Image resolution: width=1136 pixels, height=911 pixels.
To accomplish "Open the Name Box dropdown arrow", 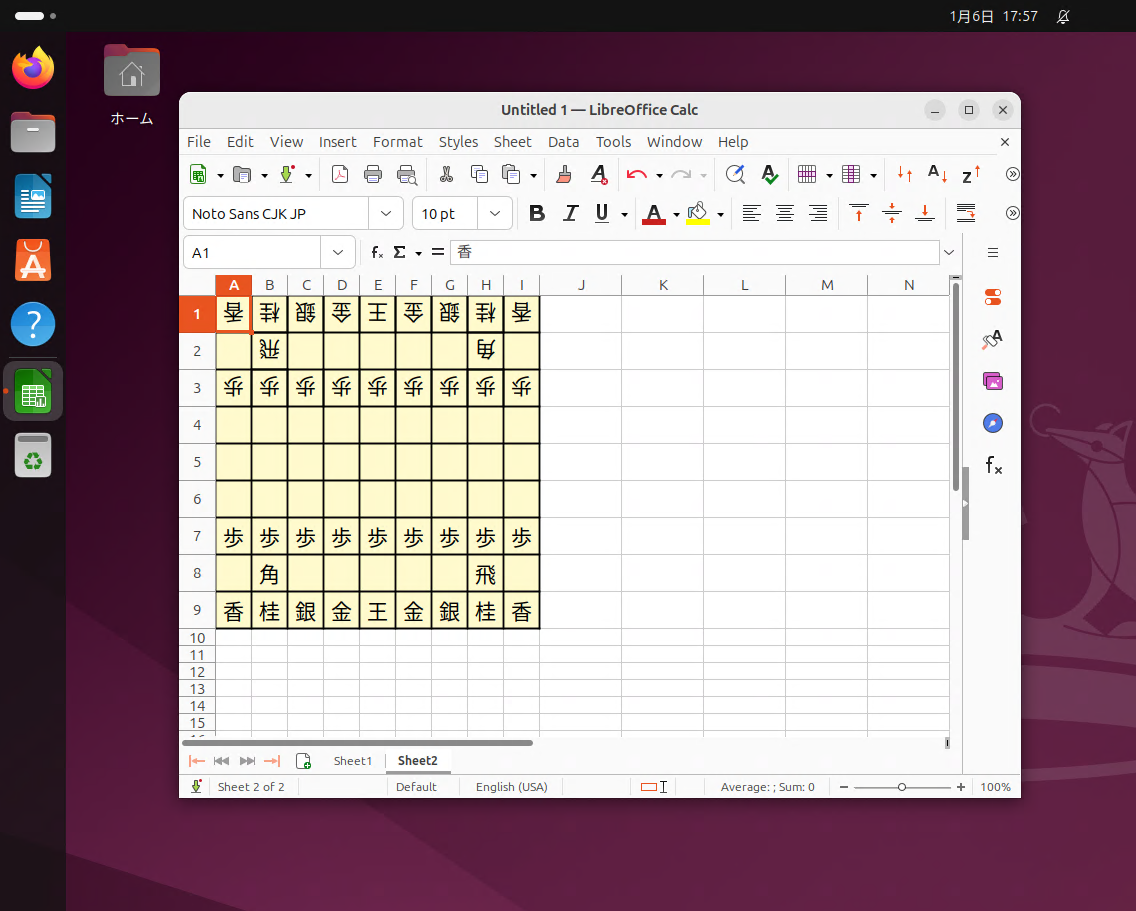I will [338, 252].
